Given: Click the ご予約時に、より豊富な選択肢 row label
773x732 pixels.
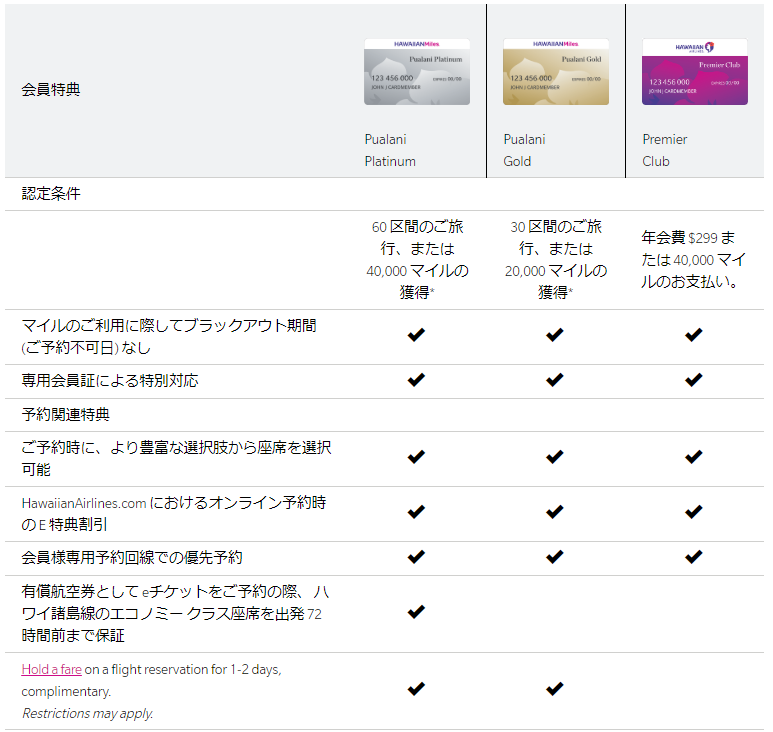Looking at the screenshot, I should coord(176,458).
